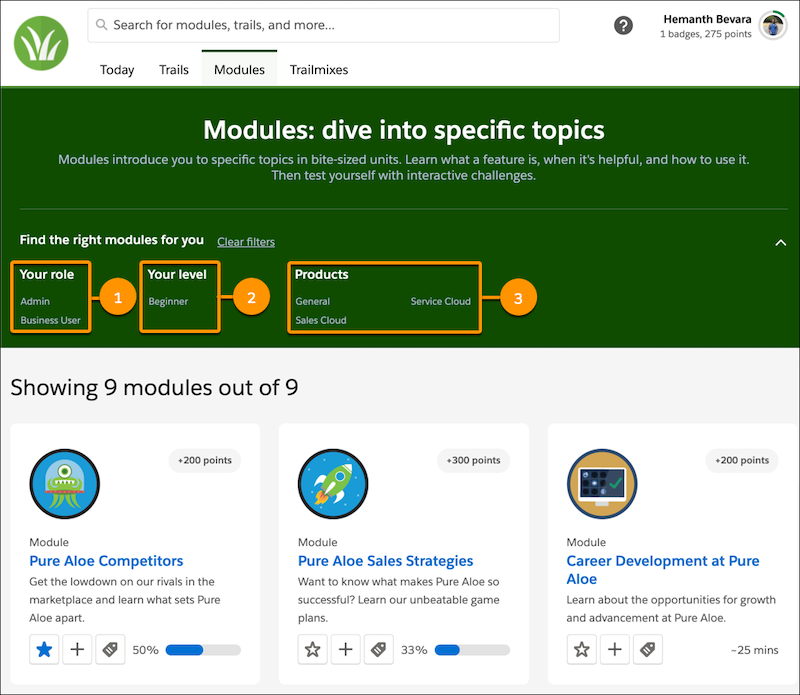Open Career Development at Pure Aloe title
This screenshot has height=695, width=800.
pos(663,569)
